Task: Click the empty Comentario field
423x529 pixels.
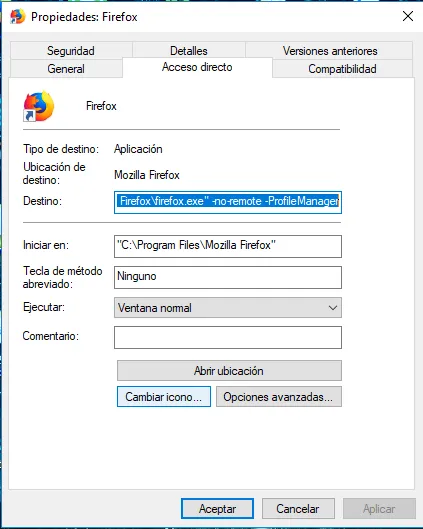Action: [228, 337]
